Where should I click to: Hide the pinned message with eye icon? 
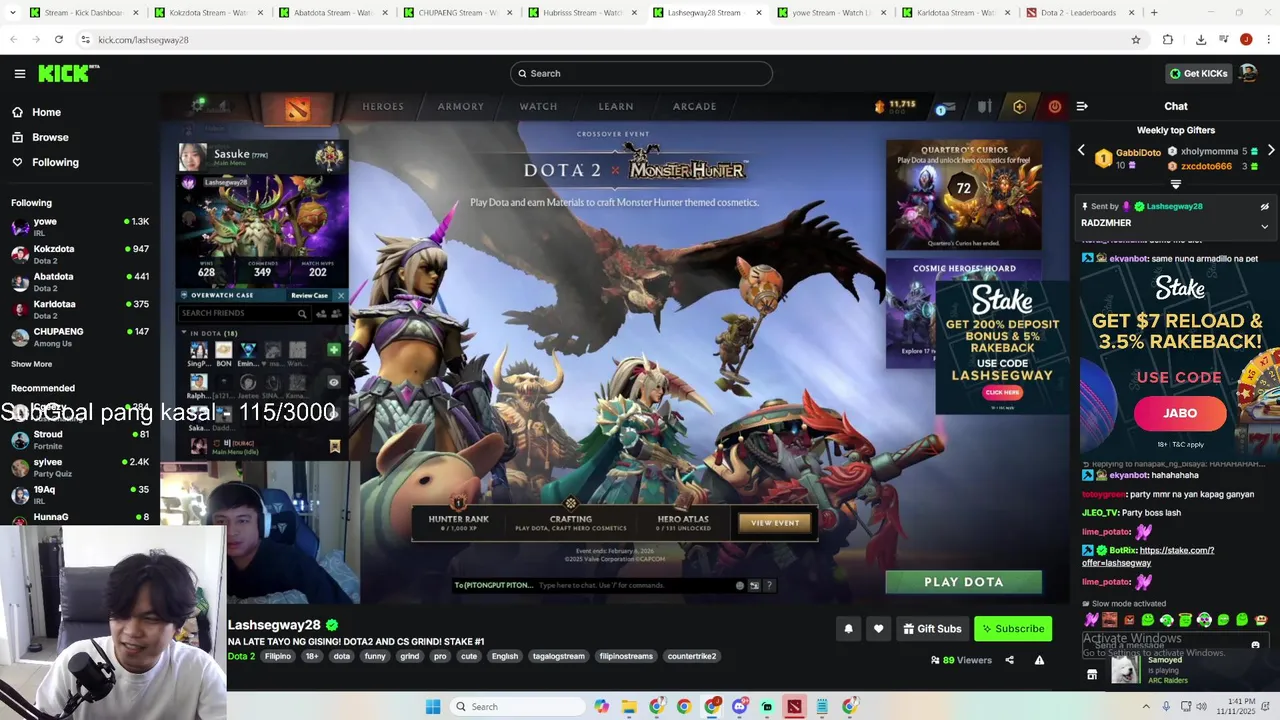click(x=1264, y=207)
